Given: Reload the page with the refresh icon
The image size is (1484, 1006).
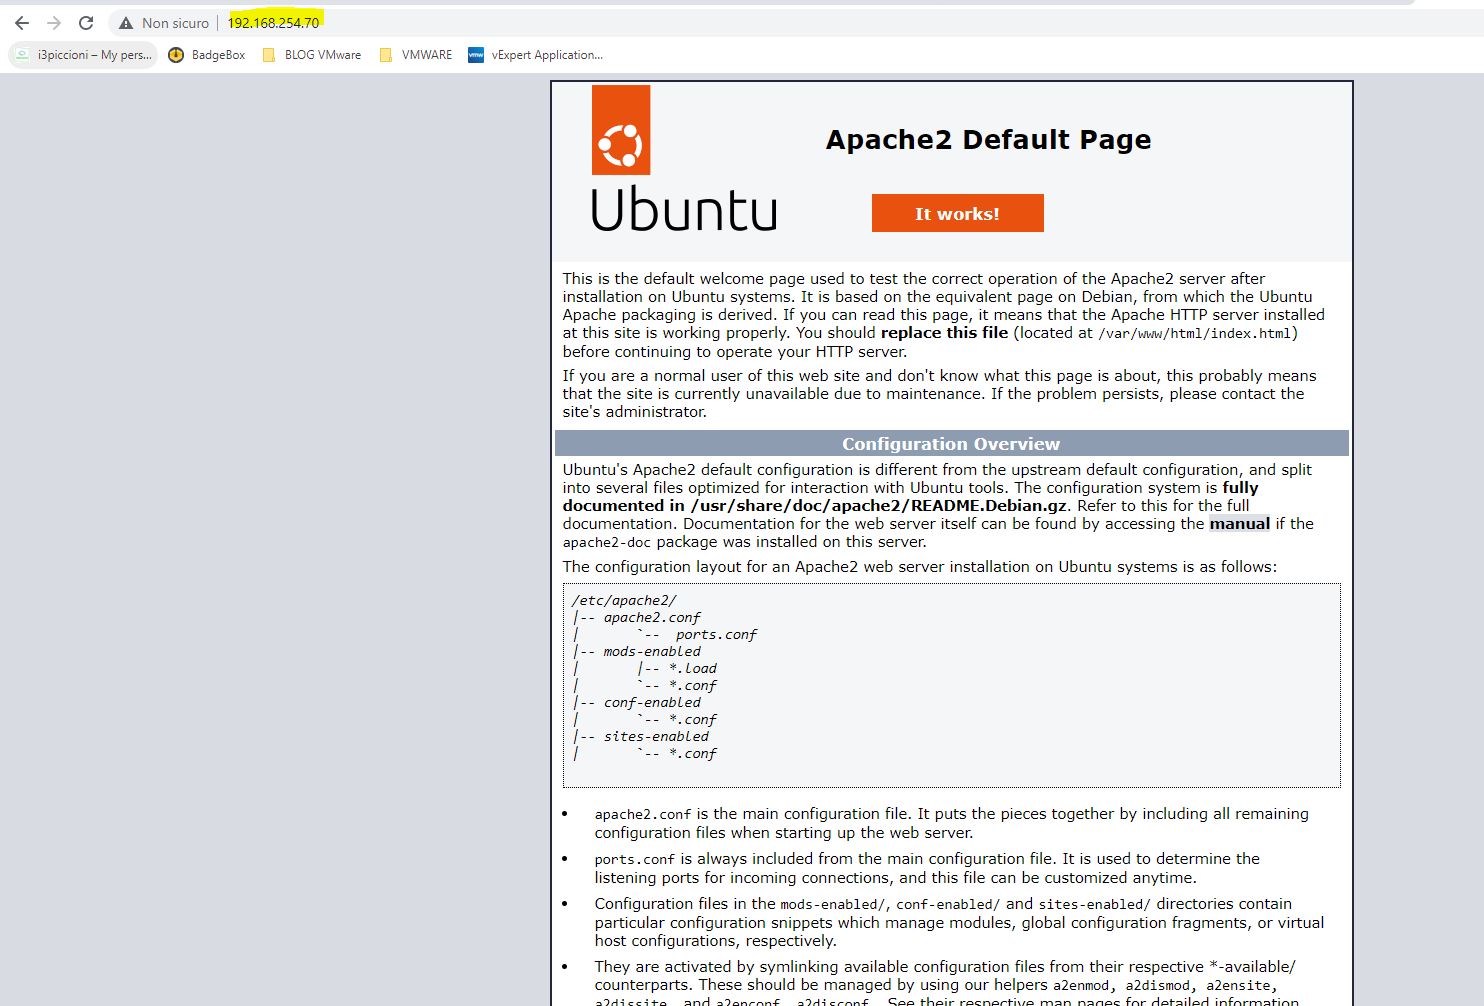Looking at the screenshot, I should click(86, 23).
